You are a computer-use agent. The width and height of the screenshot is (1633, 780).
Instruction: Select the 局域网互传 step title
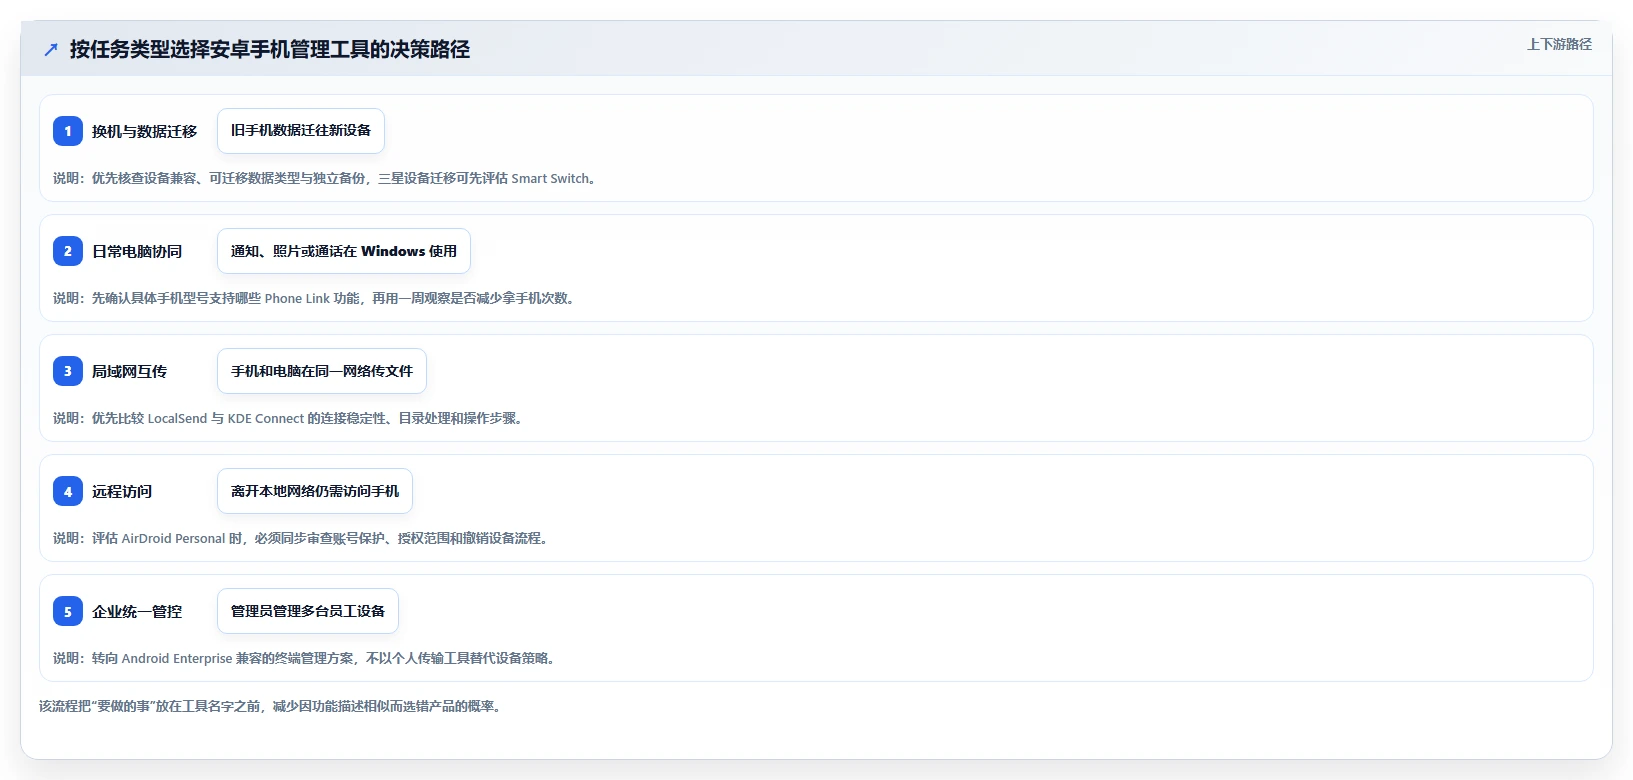point(130,371)
